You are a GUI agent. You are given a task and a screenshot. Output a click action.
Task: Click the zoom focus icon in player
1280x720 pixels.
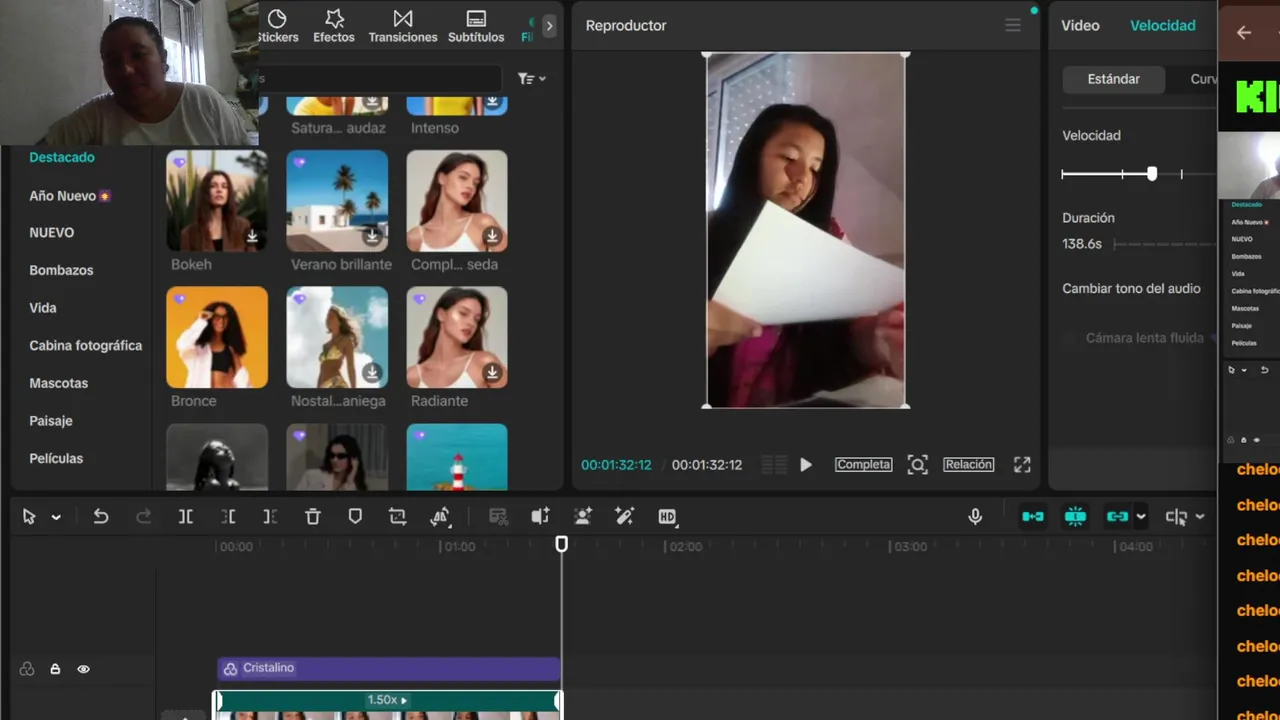tap(917, 465)
